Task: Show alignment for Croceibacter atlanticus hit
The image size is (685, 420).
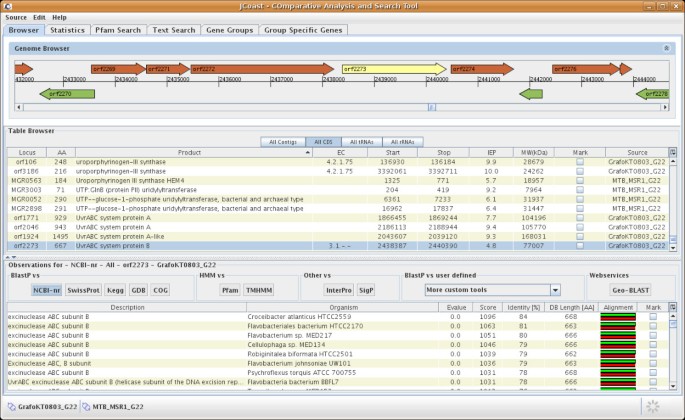Action: (618, 317)
